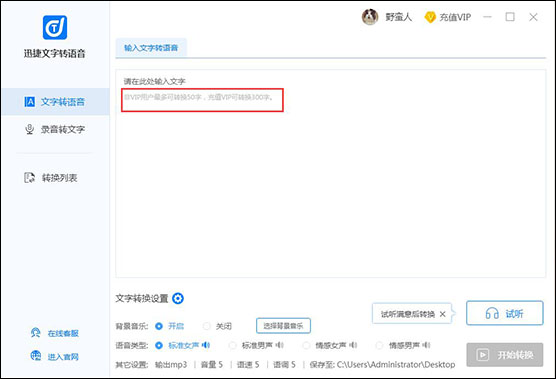The height and width of the screenshot is (379, 556).
Task: Click the 语调 5 setting
Action: tap(284, 364)
